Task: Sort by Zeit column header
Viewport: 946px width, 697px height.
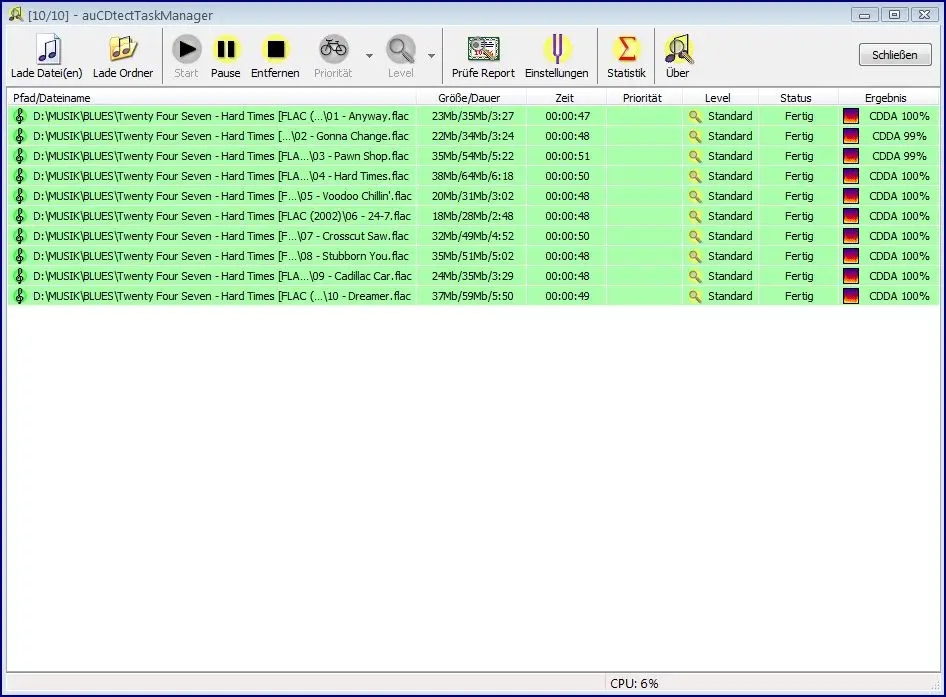Action: coord(566,98)
